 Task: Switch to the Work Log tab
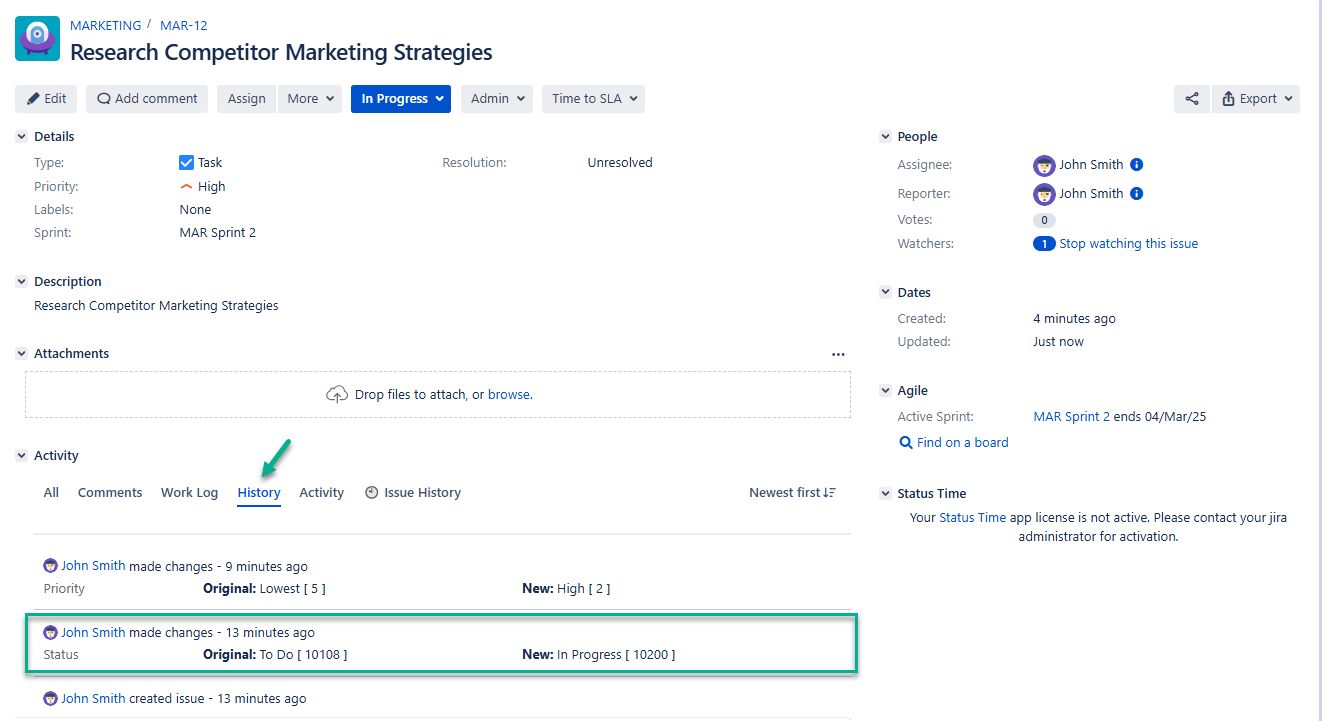click(x=189, y=492)
